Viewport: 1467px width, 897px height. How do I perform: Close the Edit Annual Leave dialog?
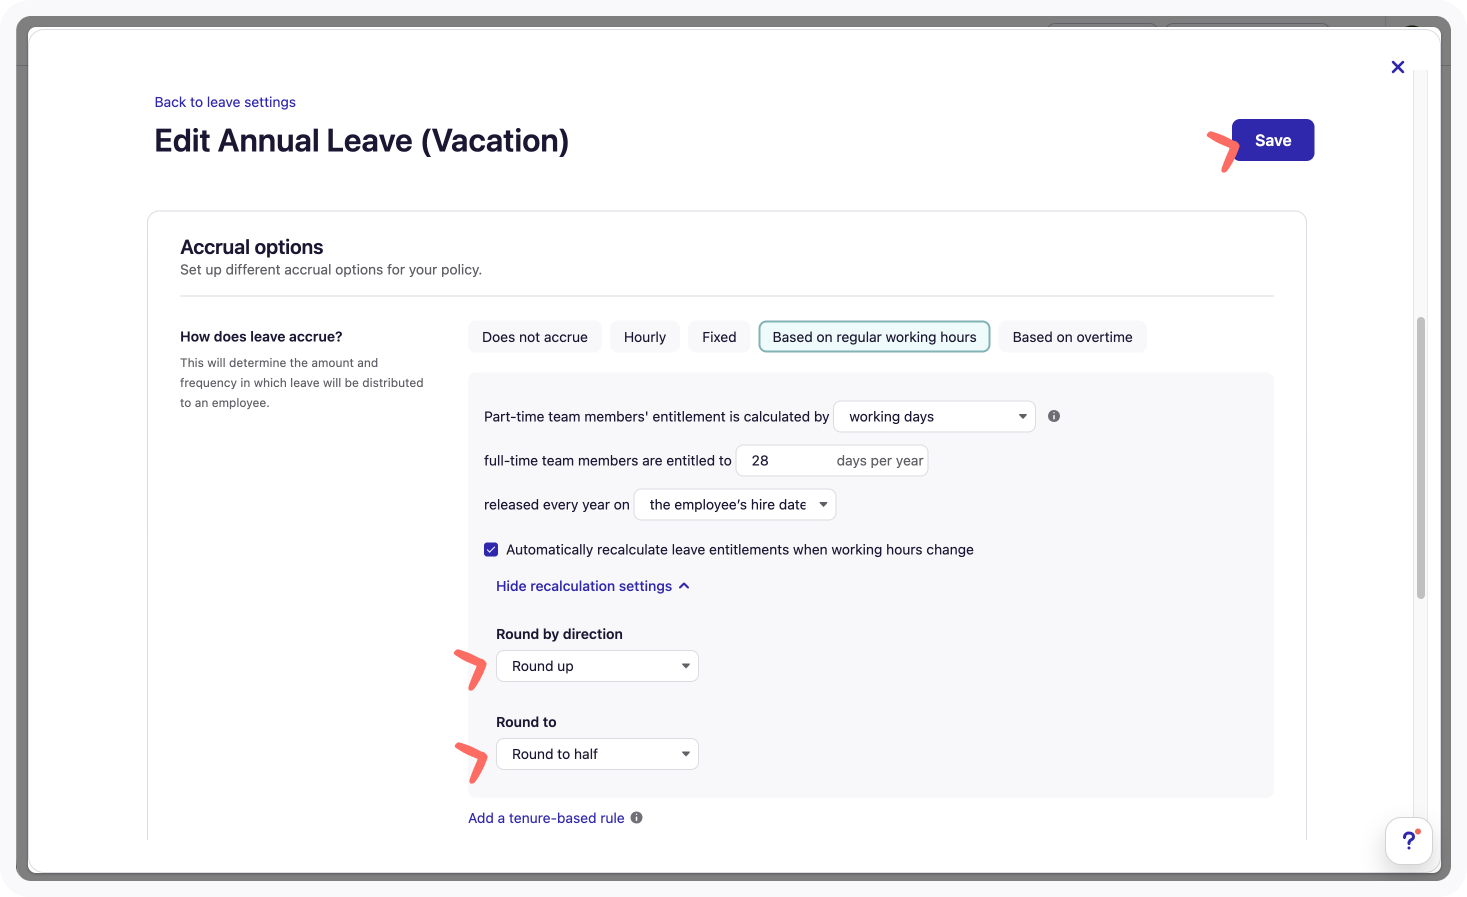tap(1398, 67)
